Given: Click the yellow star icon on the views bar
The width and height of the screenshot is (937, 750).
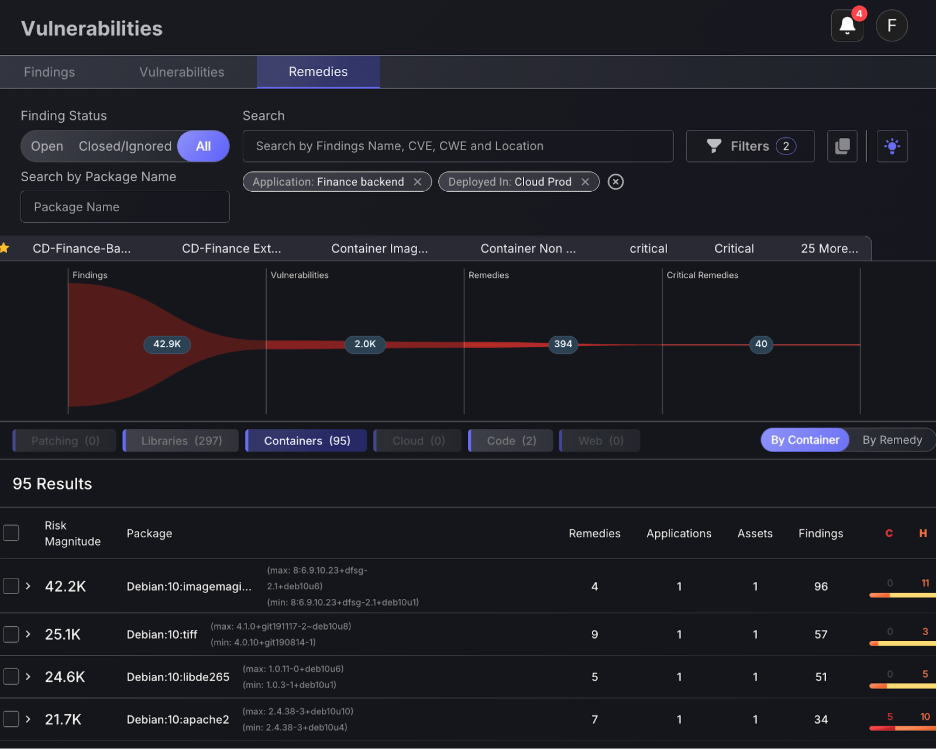Looking at the screenshot, I should click(9, 247).
